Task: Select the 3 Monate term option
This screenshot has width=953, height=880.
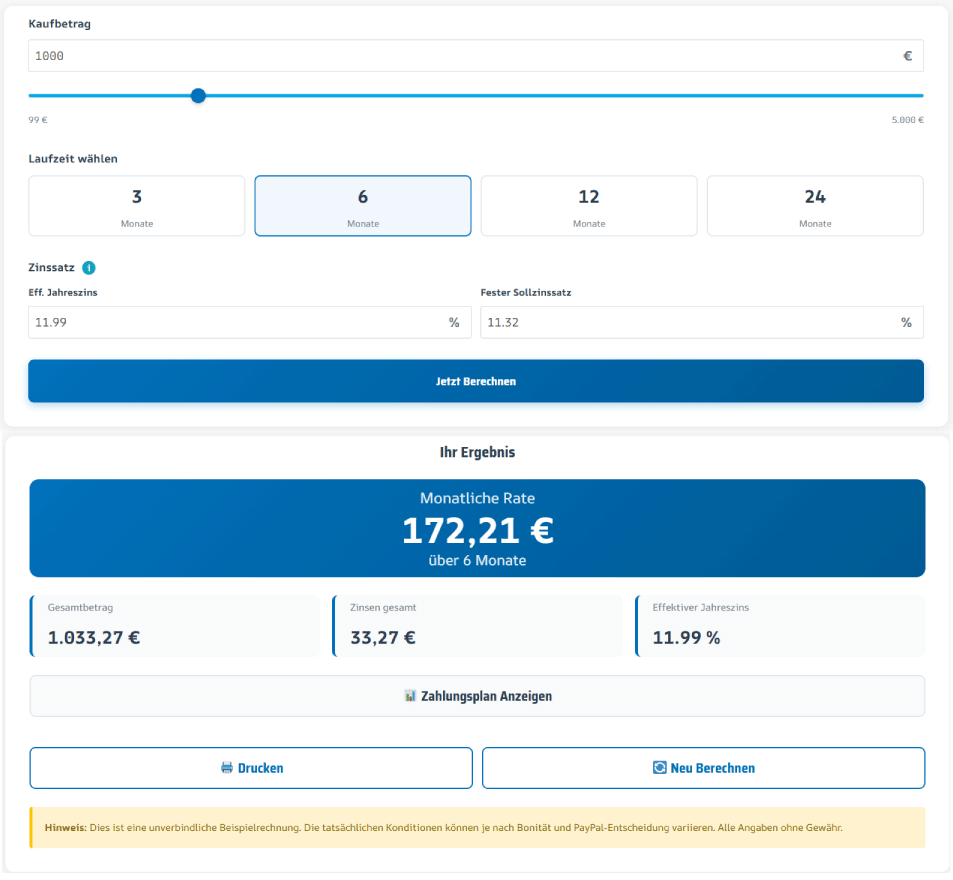Action: pyautogui.click(x=137, y=206)
